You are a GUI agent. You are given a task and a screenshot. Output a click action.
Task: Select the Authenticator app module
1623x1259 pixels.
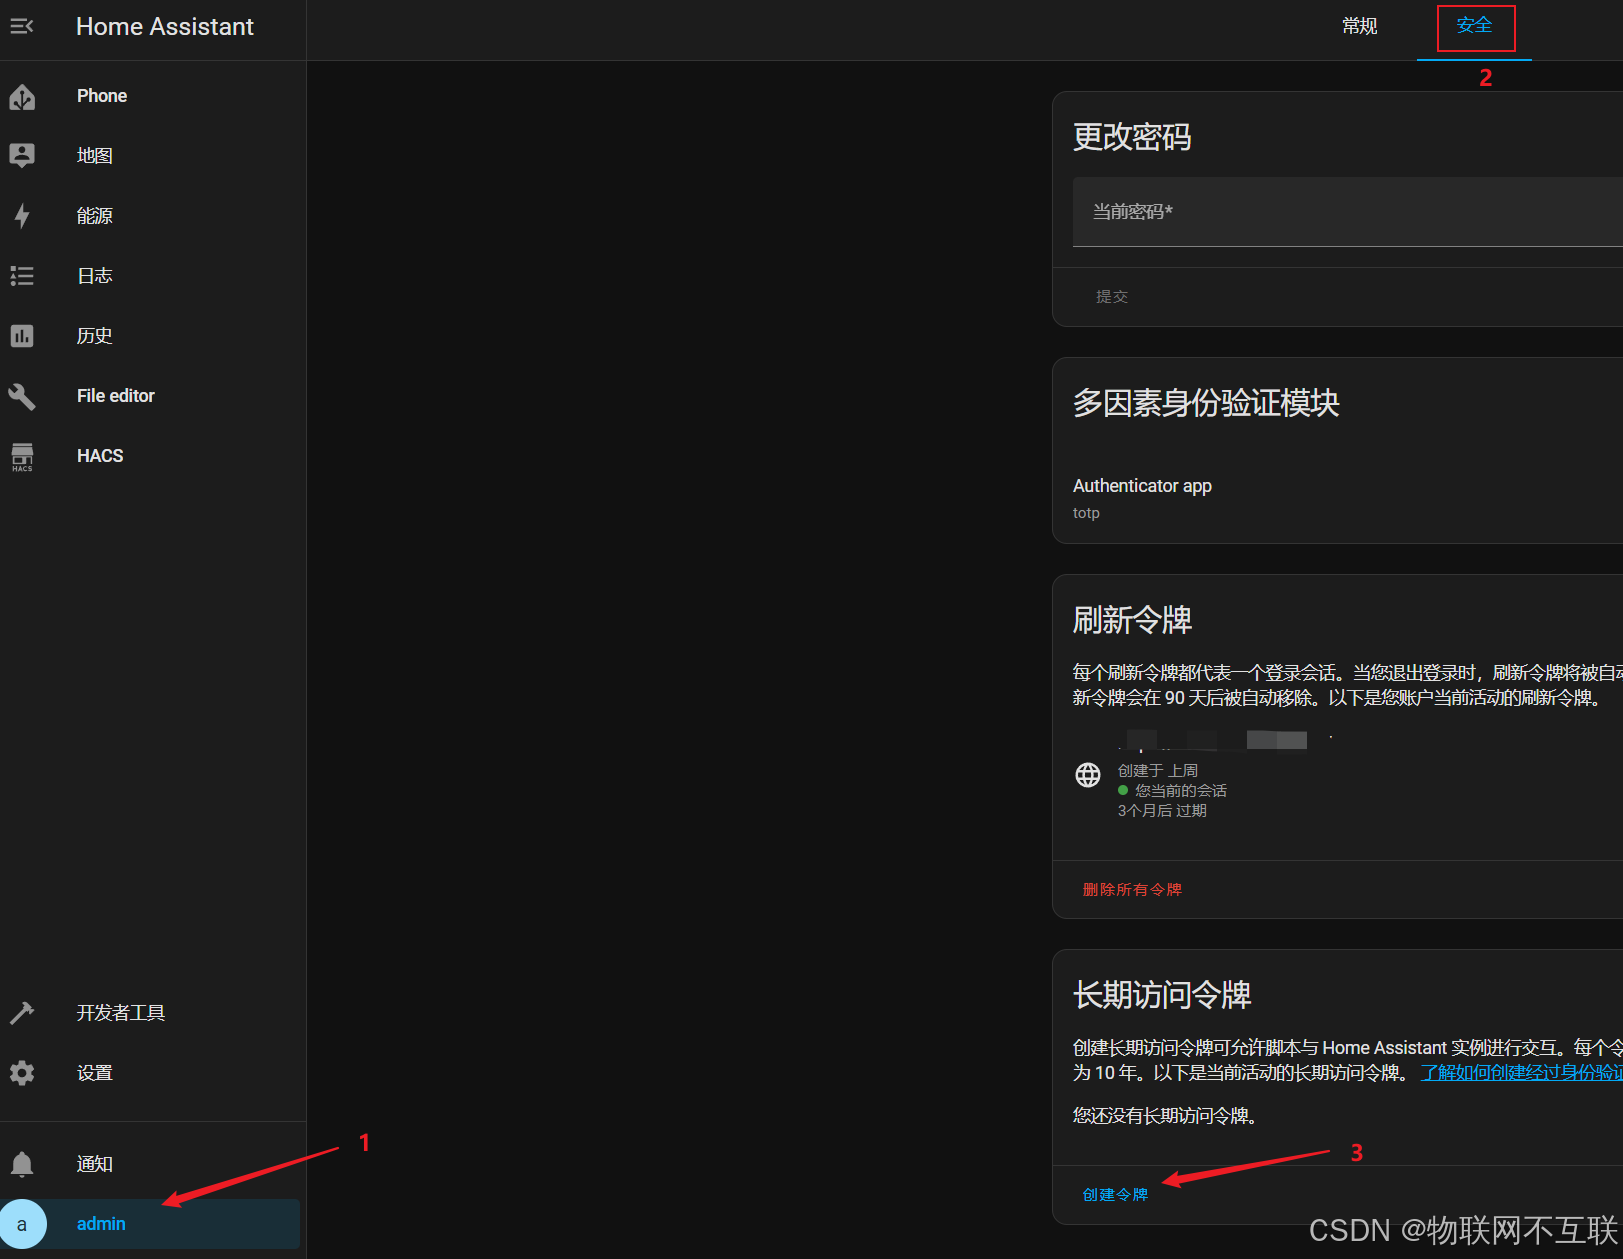click(1142, 486)
